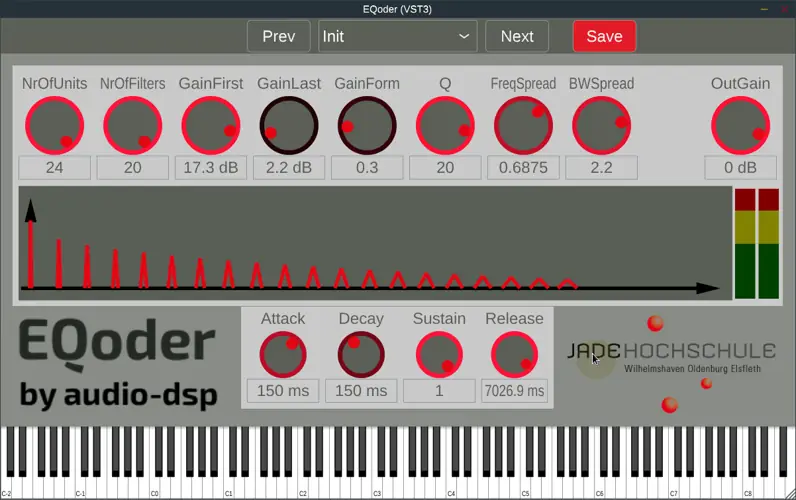The height and width of the screenshot is (500, 796).
Task: Click the GainFirst knob
Action: [211, 126]
